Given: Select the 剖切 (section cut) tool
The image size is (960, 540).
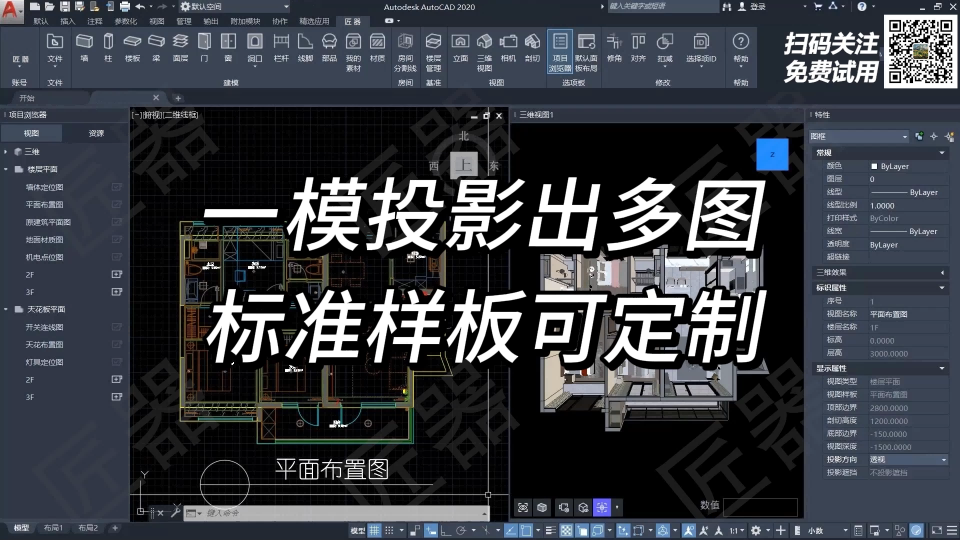Looking at the screenshot, I should tap(532, 48).
